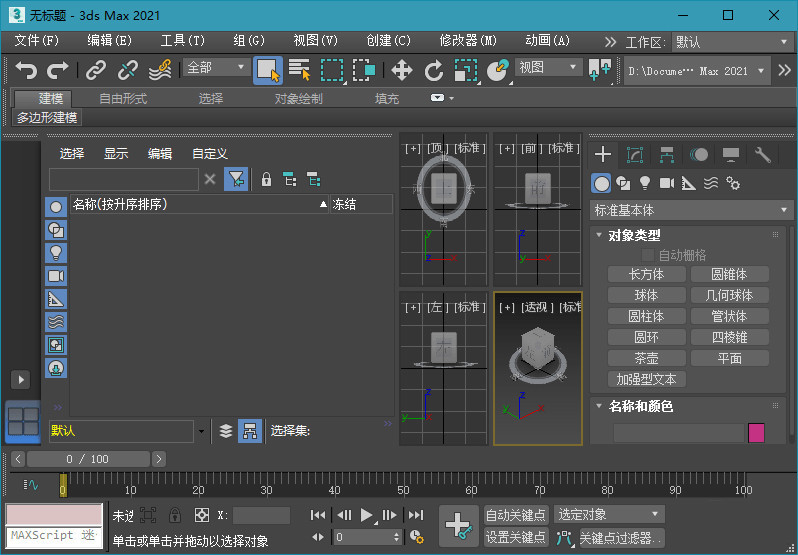Open the Motion panel tab
Screen dimensions: 798x555
[x=699, y=155]
